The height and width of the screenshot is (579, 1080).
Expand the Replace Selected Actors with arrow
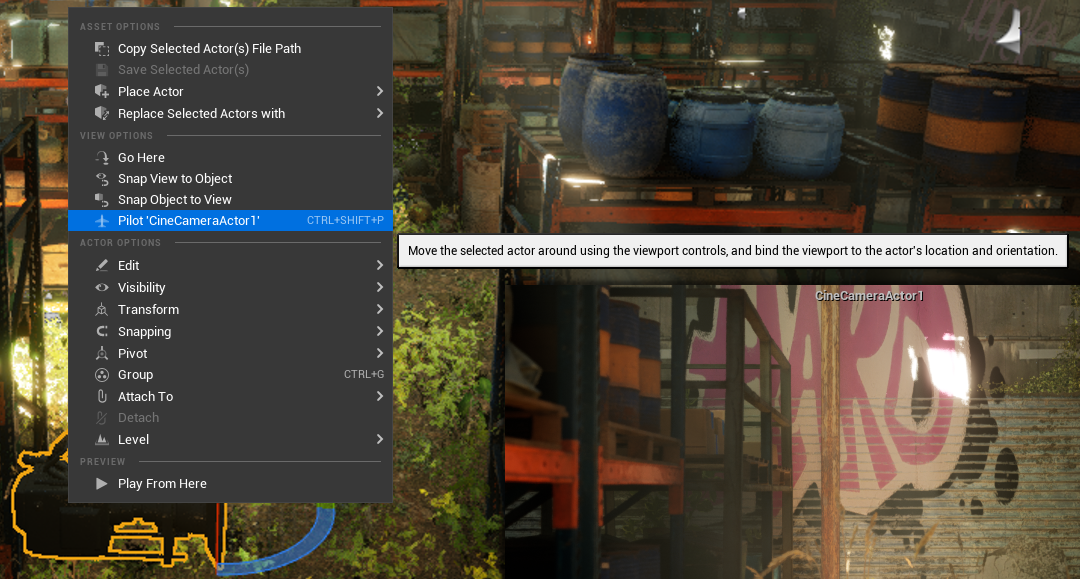[380, 114]
